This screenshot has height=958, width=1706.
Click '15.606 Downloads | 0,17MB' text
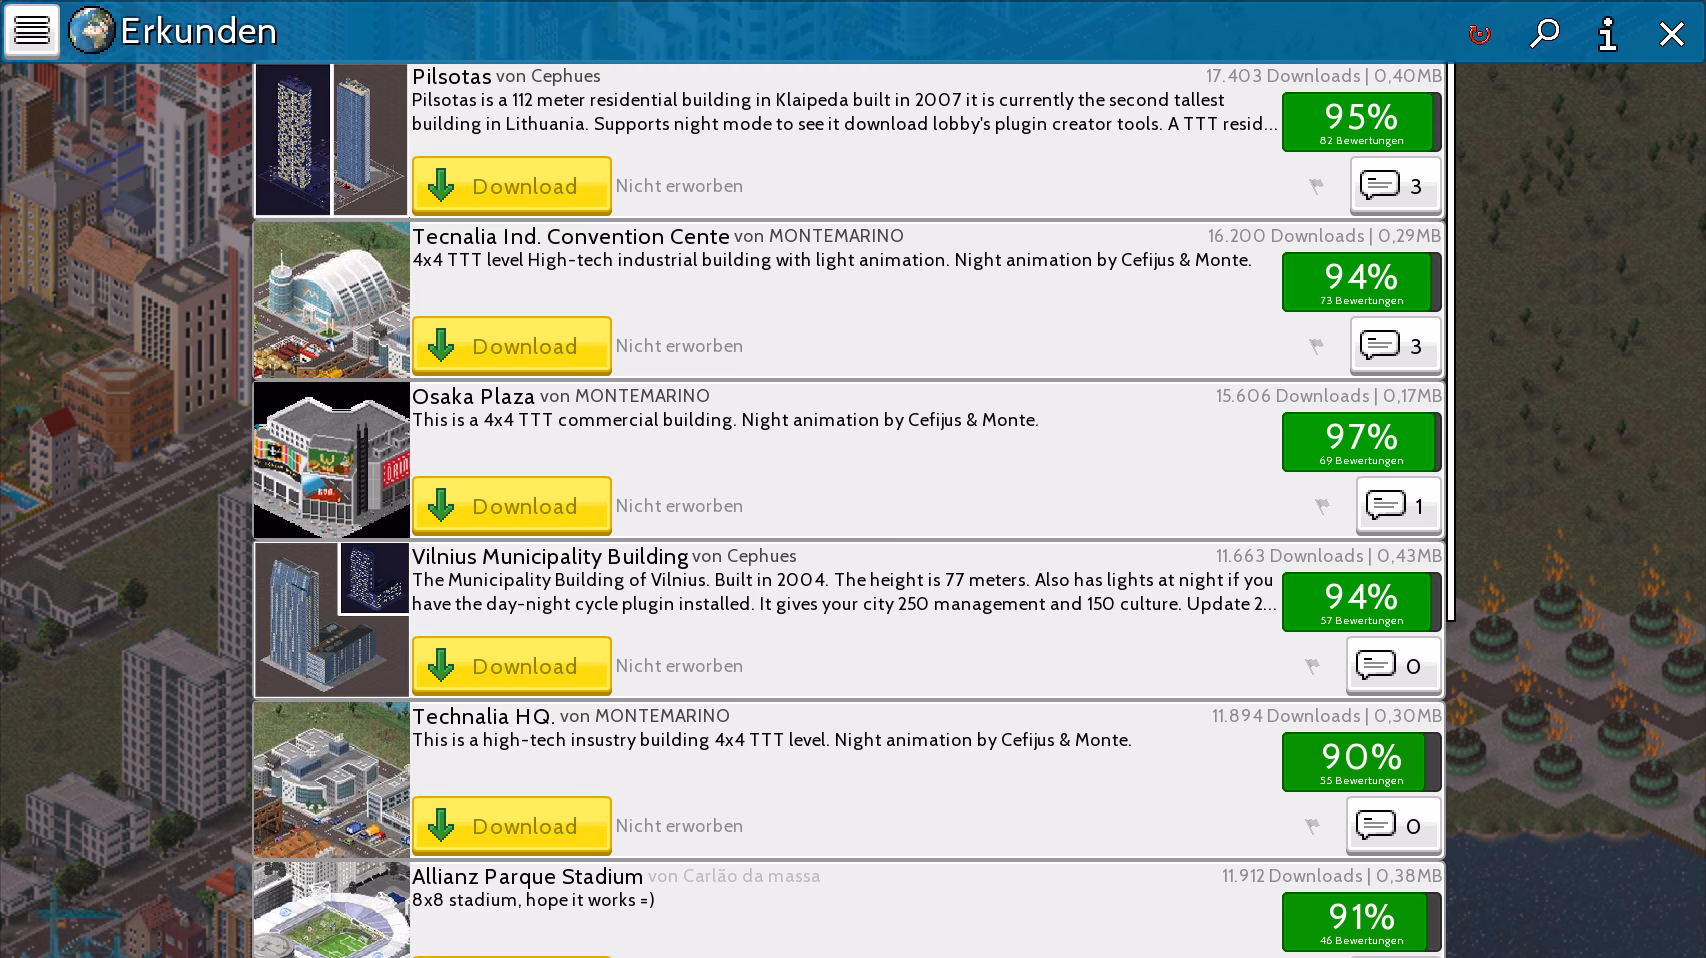tap(1329, 396)
